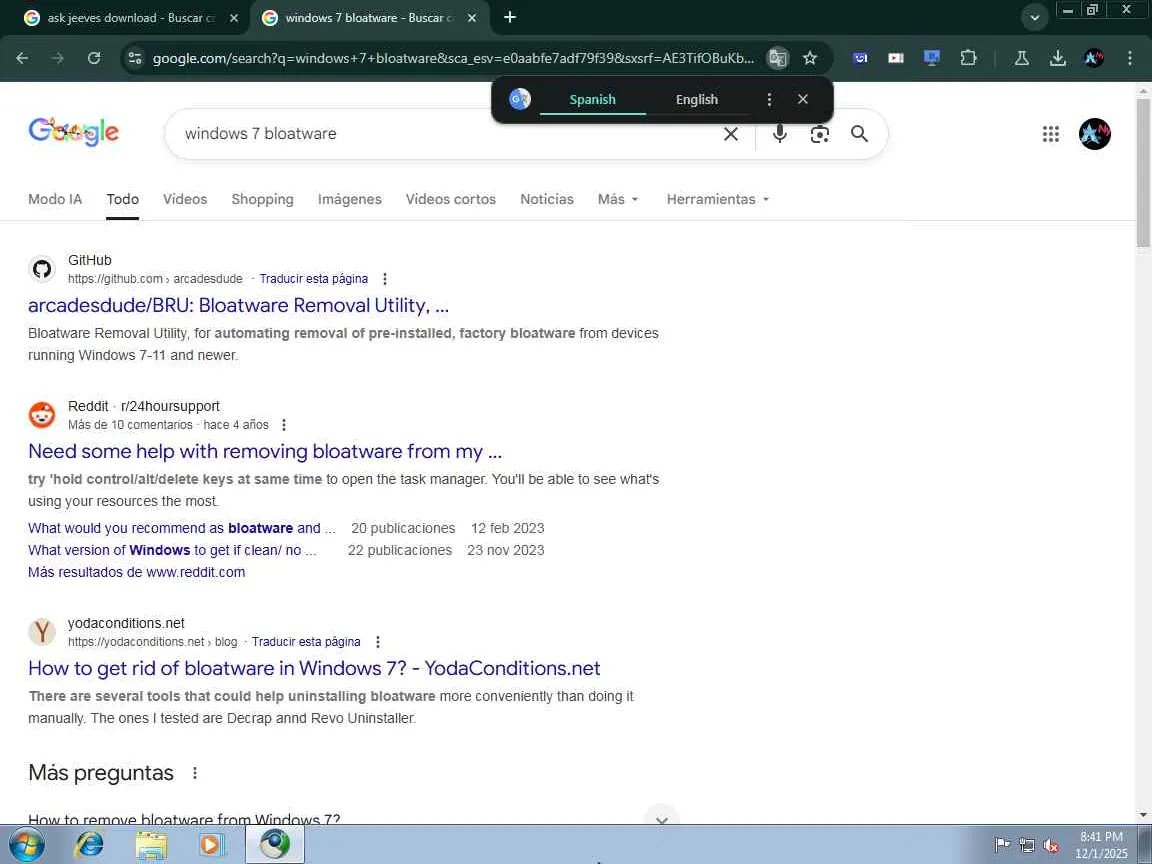Viewport: 1152px width, 864px height.
Task: Open Windows Explorer folder in taskbar
Action: [151, 845]
